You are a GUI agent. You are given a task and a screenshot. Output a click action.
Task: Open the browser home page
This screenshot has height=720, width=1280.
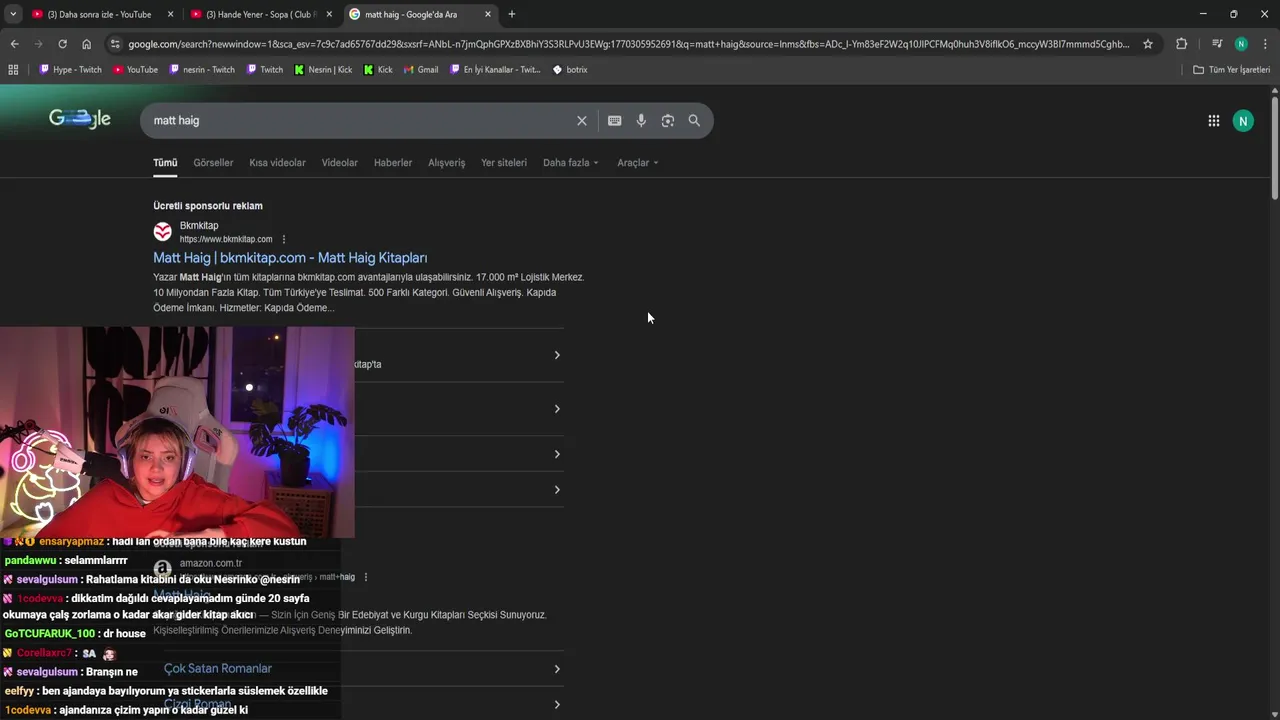(x=86, y=44)
